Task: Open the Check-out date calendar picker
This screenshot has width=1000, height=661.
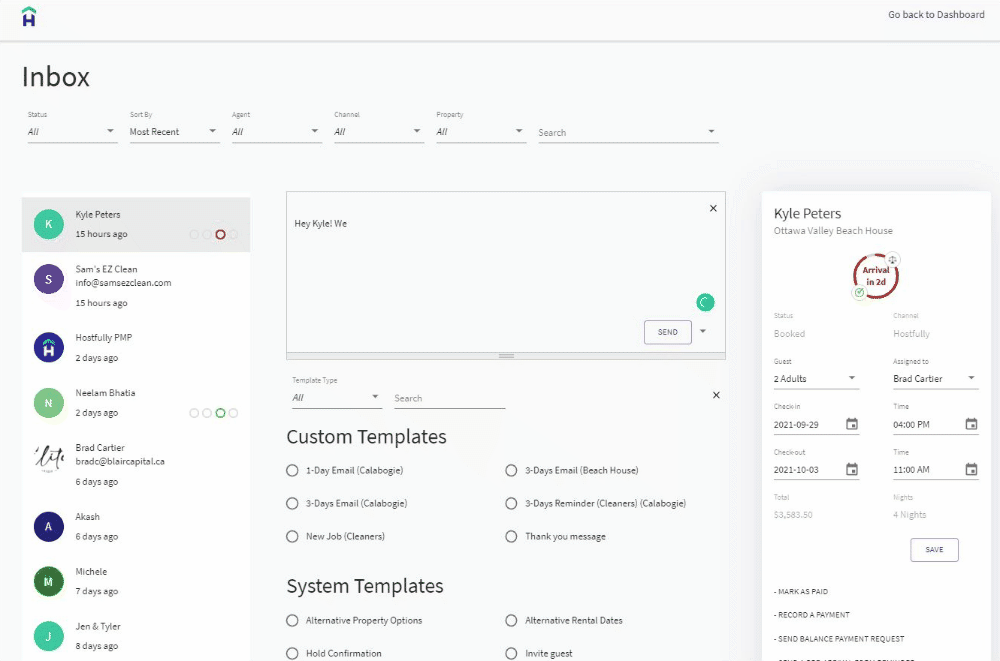Action: click(x=852, y=469)
